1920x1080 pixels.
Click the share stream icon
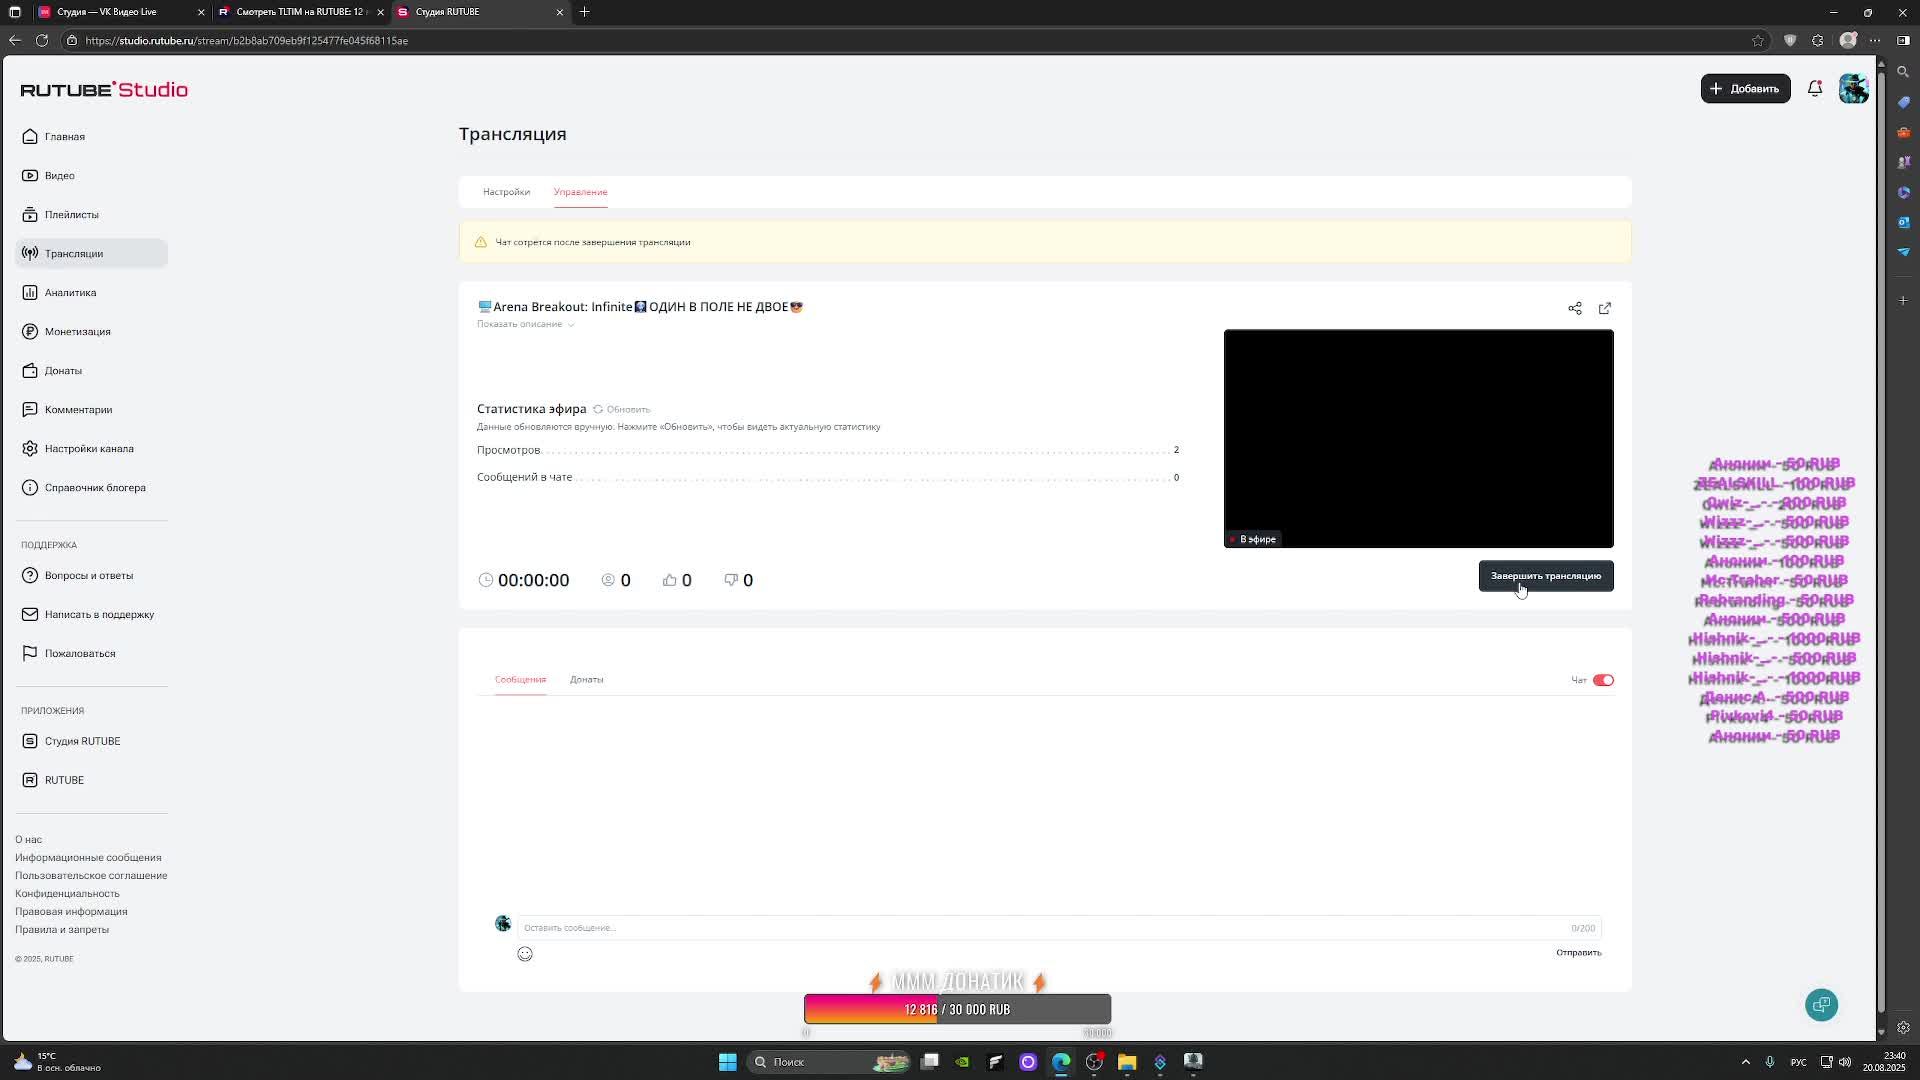click(x=1575, y=308)
